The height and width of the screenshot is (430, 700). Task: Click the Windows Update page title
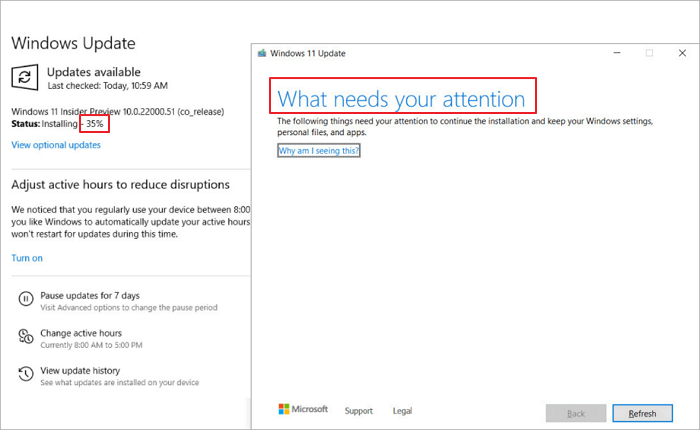(73, 43)
